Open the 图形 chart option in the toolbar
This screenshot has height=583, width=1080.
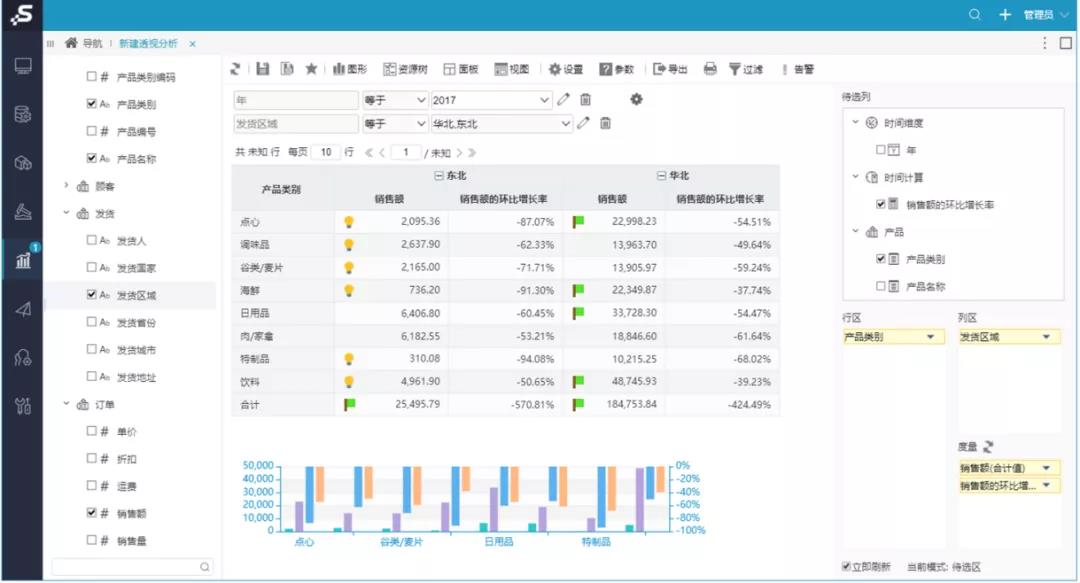point(350,69)
